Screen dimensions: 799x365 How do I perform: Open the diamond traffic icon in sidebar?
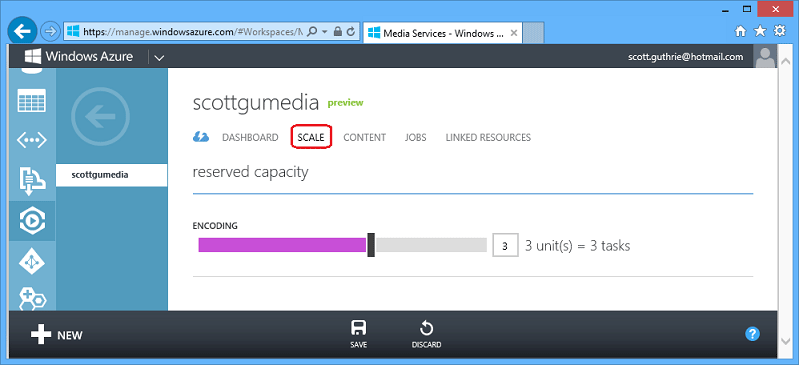(32, 262)
